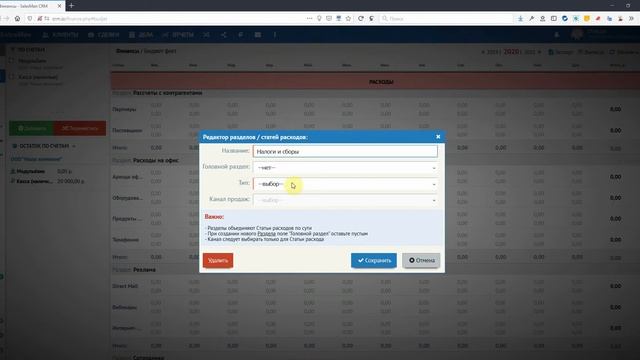Click the red extension icon in toolbar
Screen dimensions: 640x360
coord(598,19)
